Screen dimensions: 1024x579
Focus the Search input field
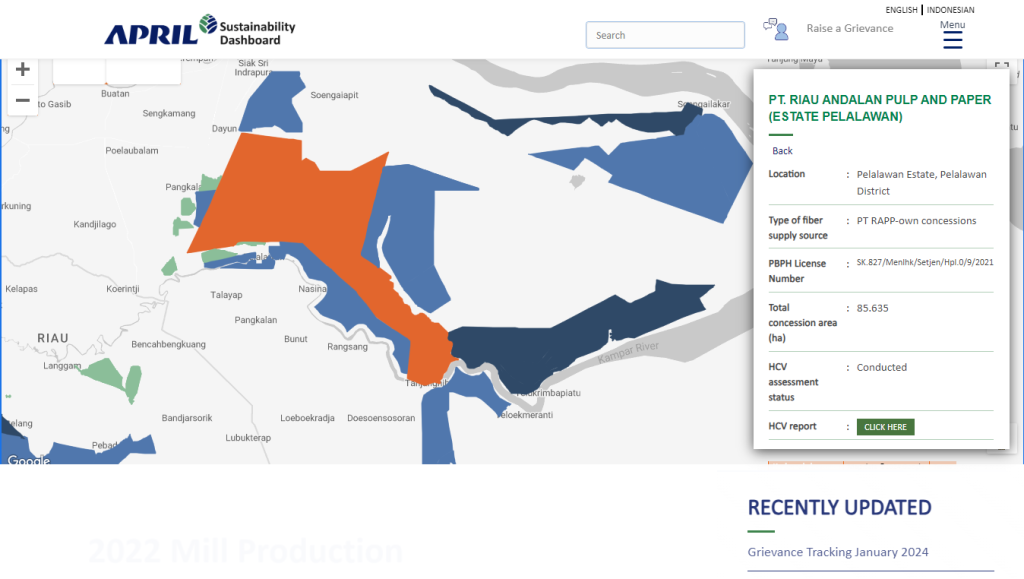[x=665, y=35]
